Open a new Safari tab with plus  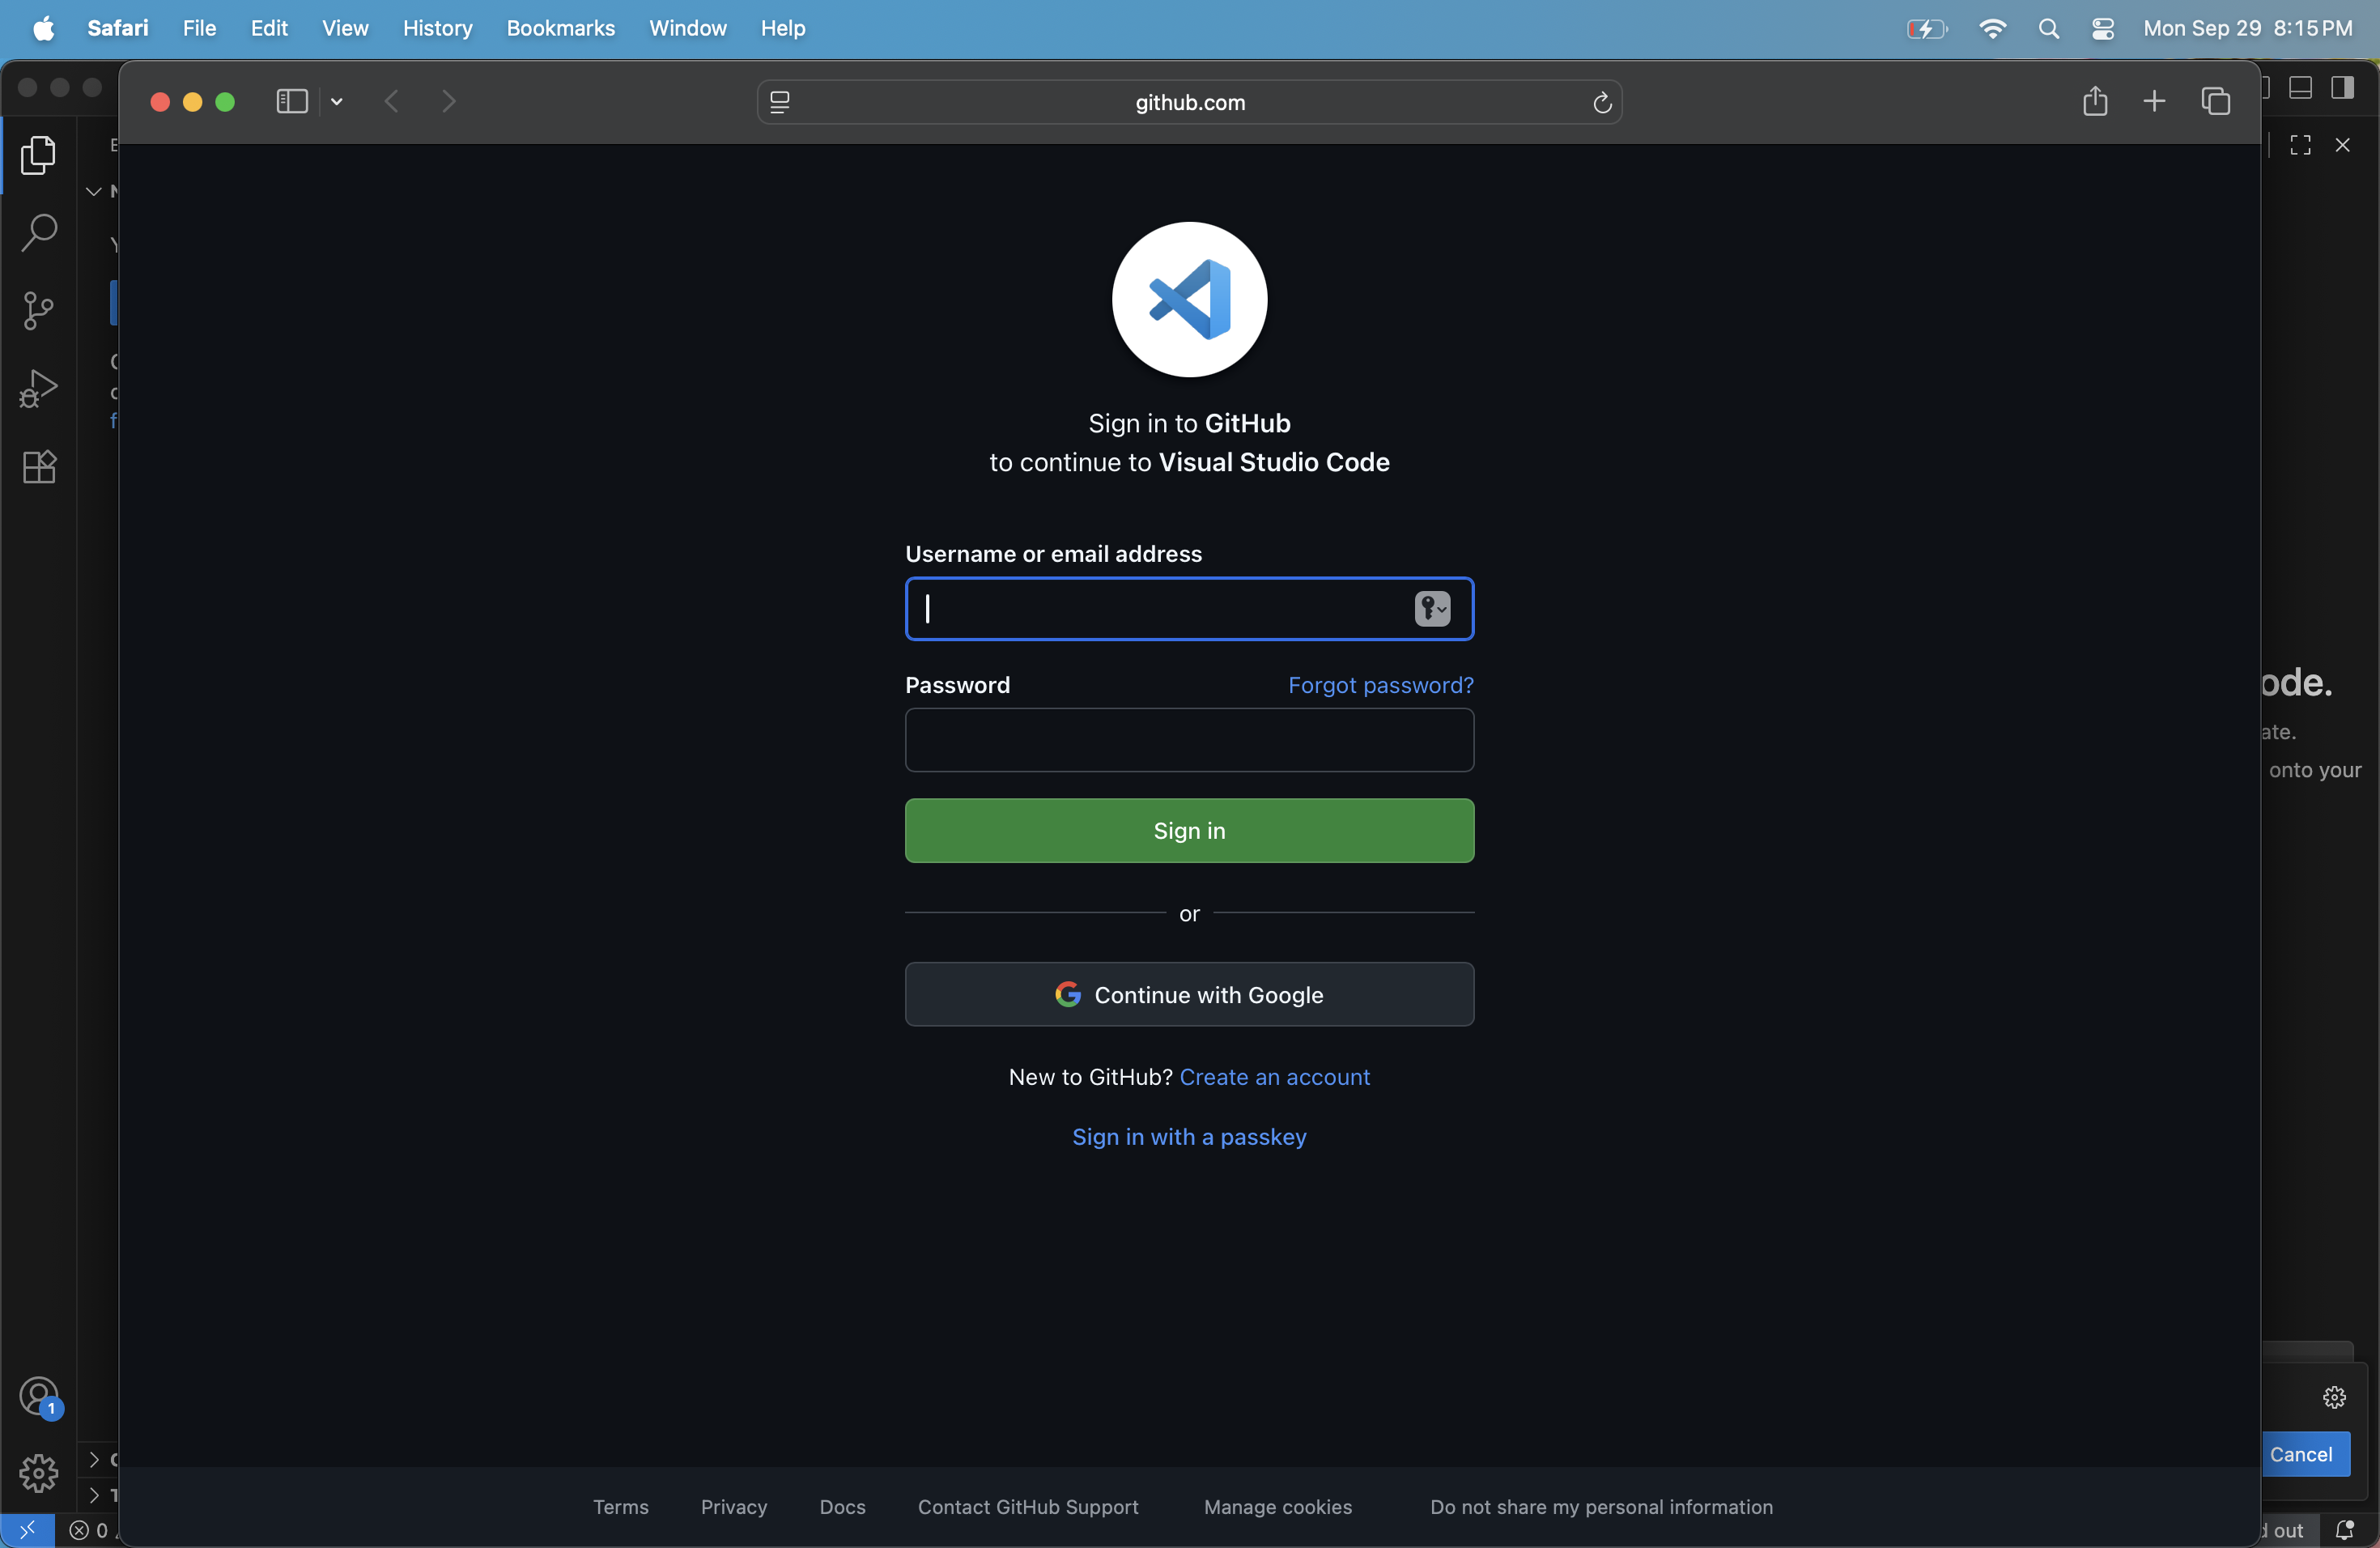click(2154, 101)
